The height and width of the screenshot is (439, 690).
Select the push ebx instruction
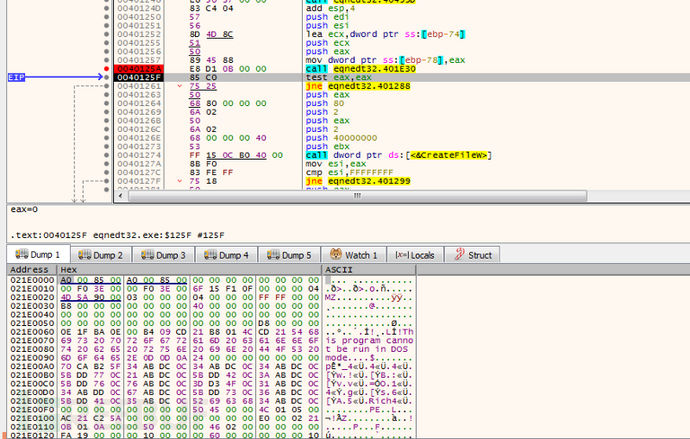coord(328,146)
